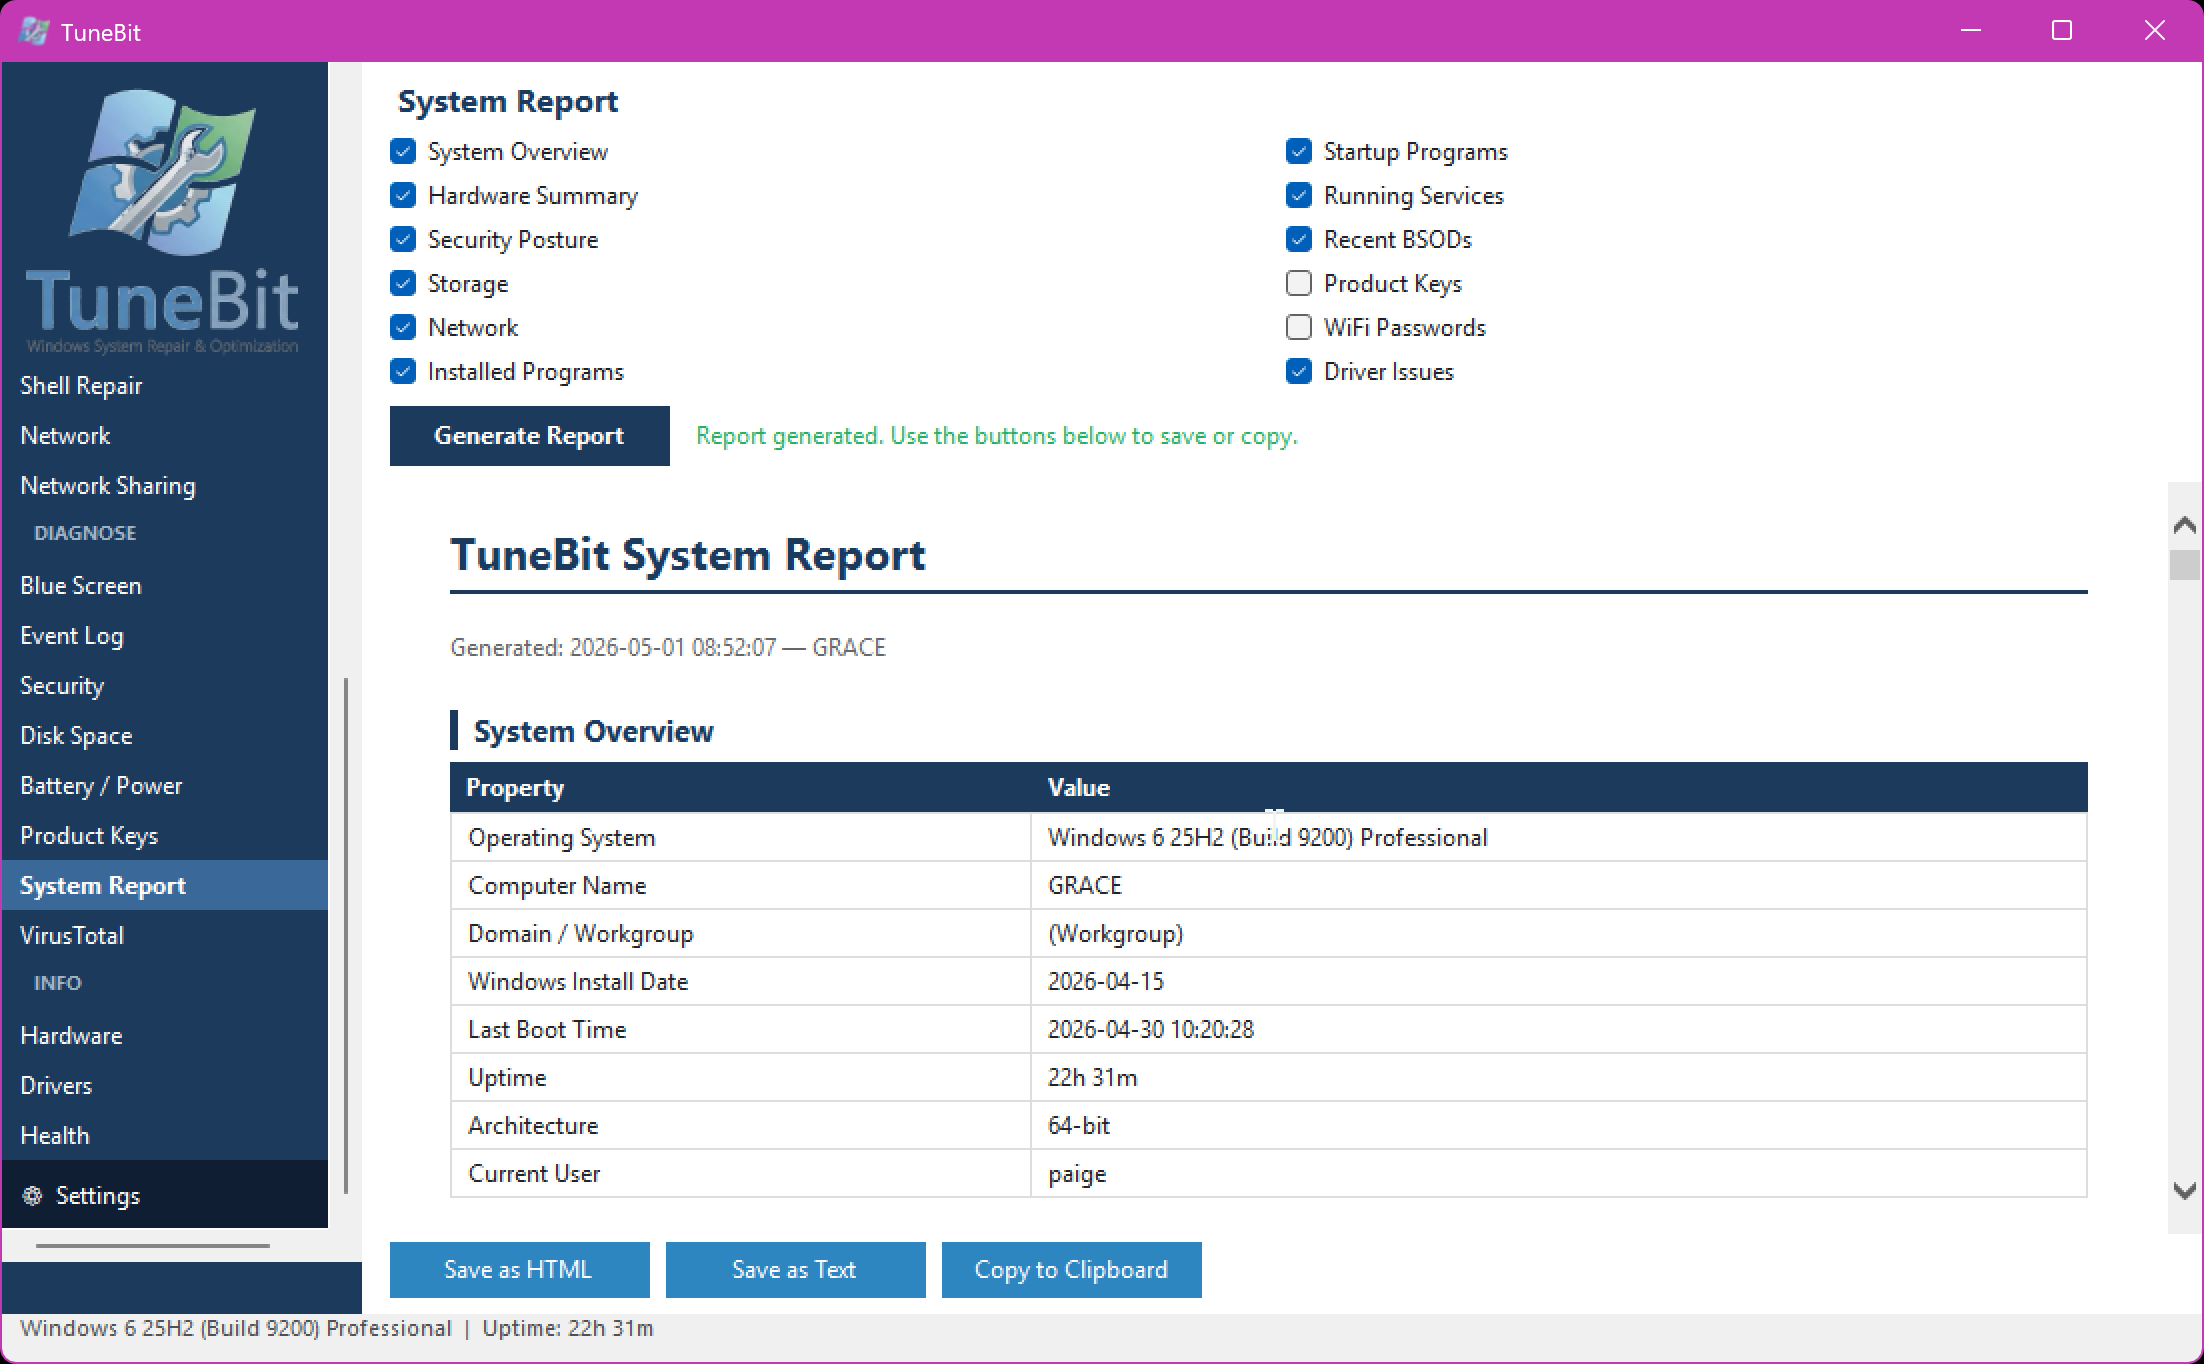Go to Battery / Power
Image resolution: width=2204 pixels, height=1364 pixels.
point(165,785)
